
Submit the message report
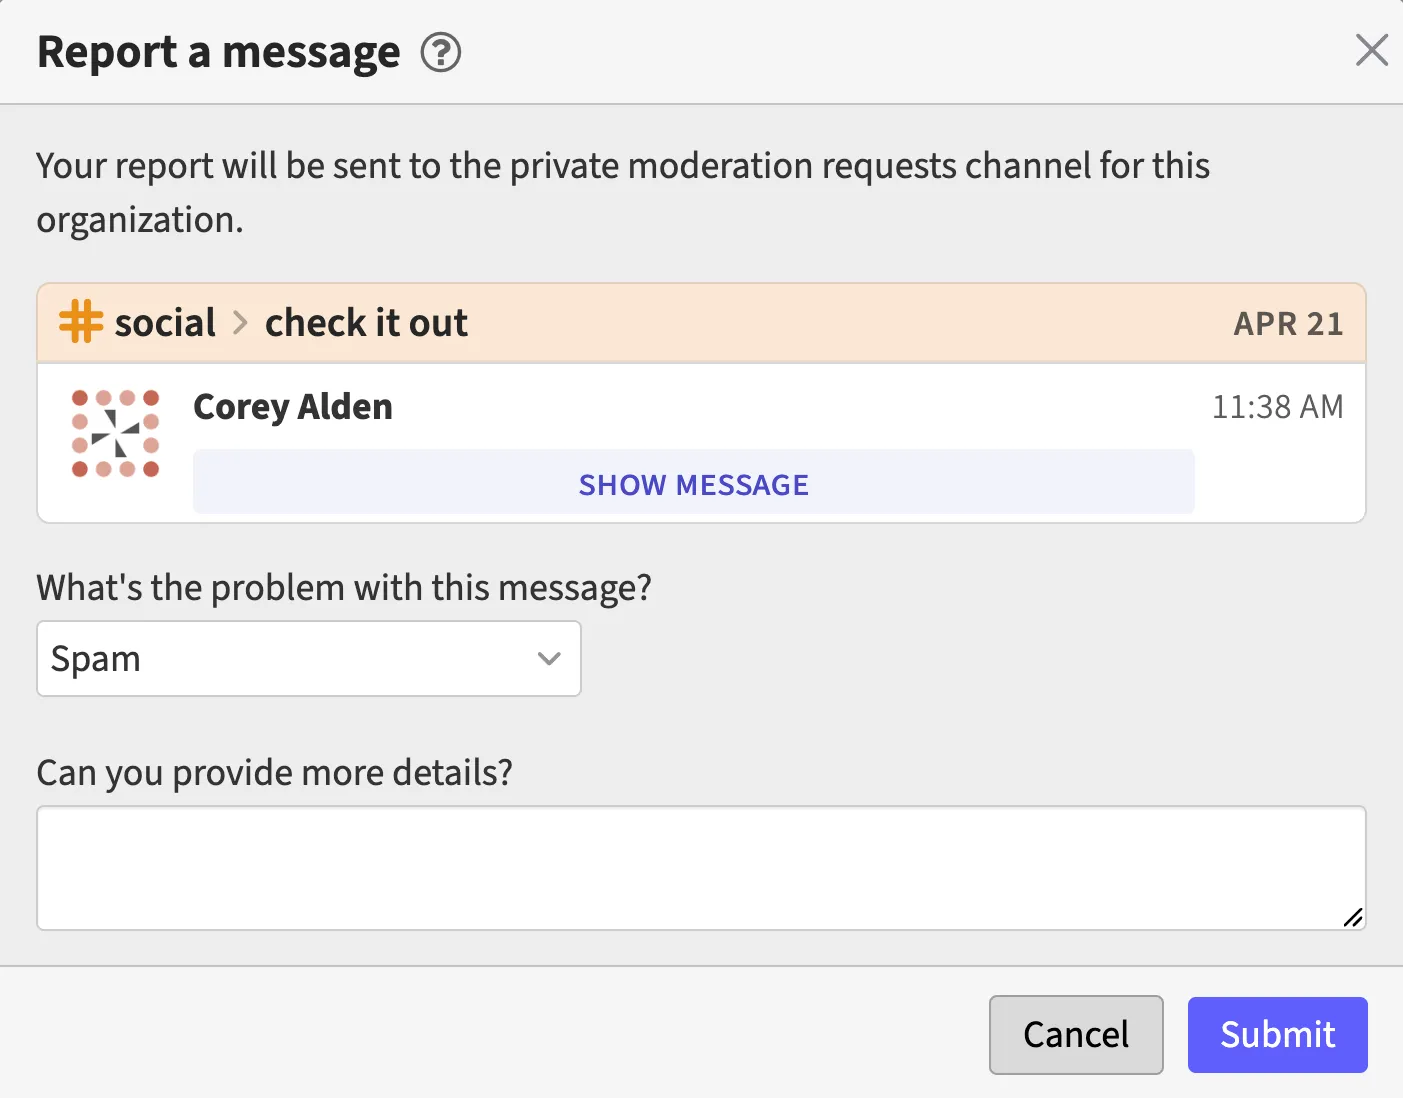click(x=1277, y=1034)
